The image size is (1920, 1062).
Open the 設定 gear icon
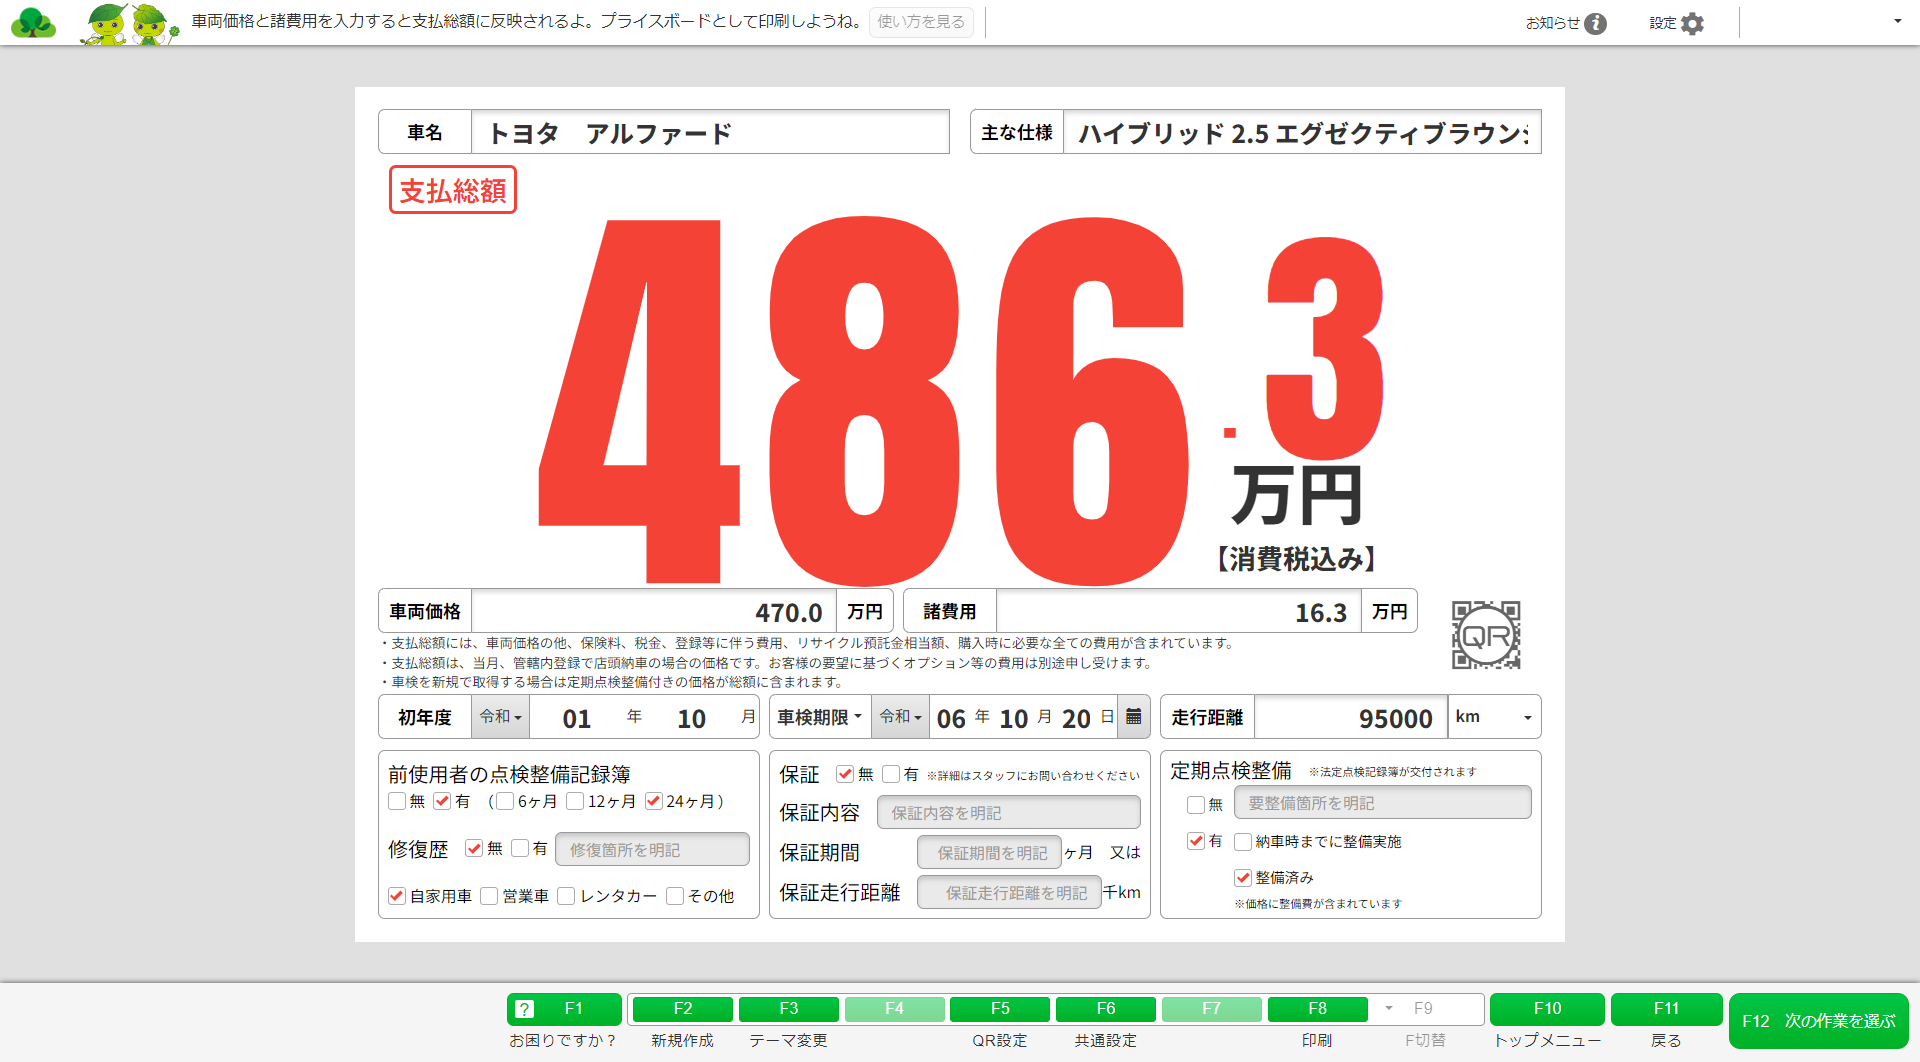[1695, 22]
